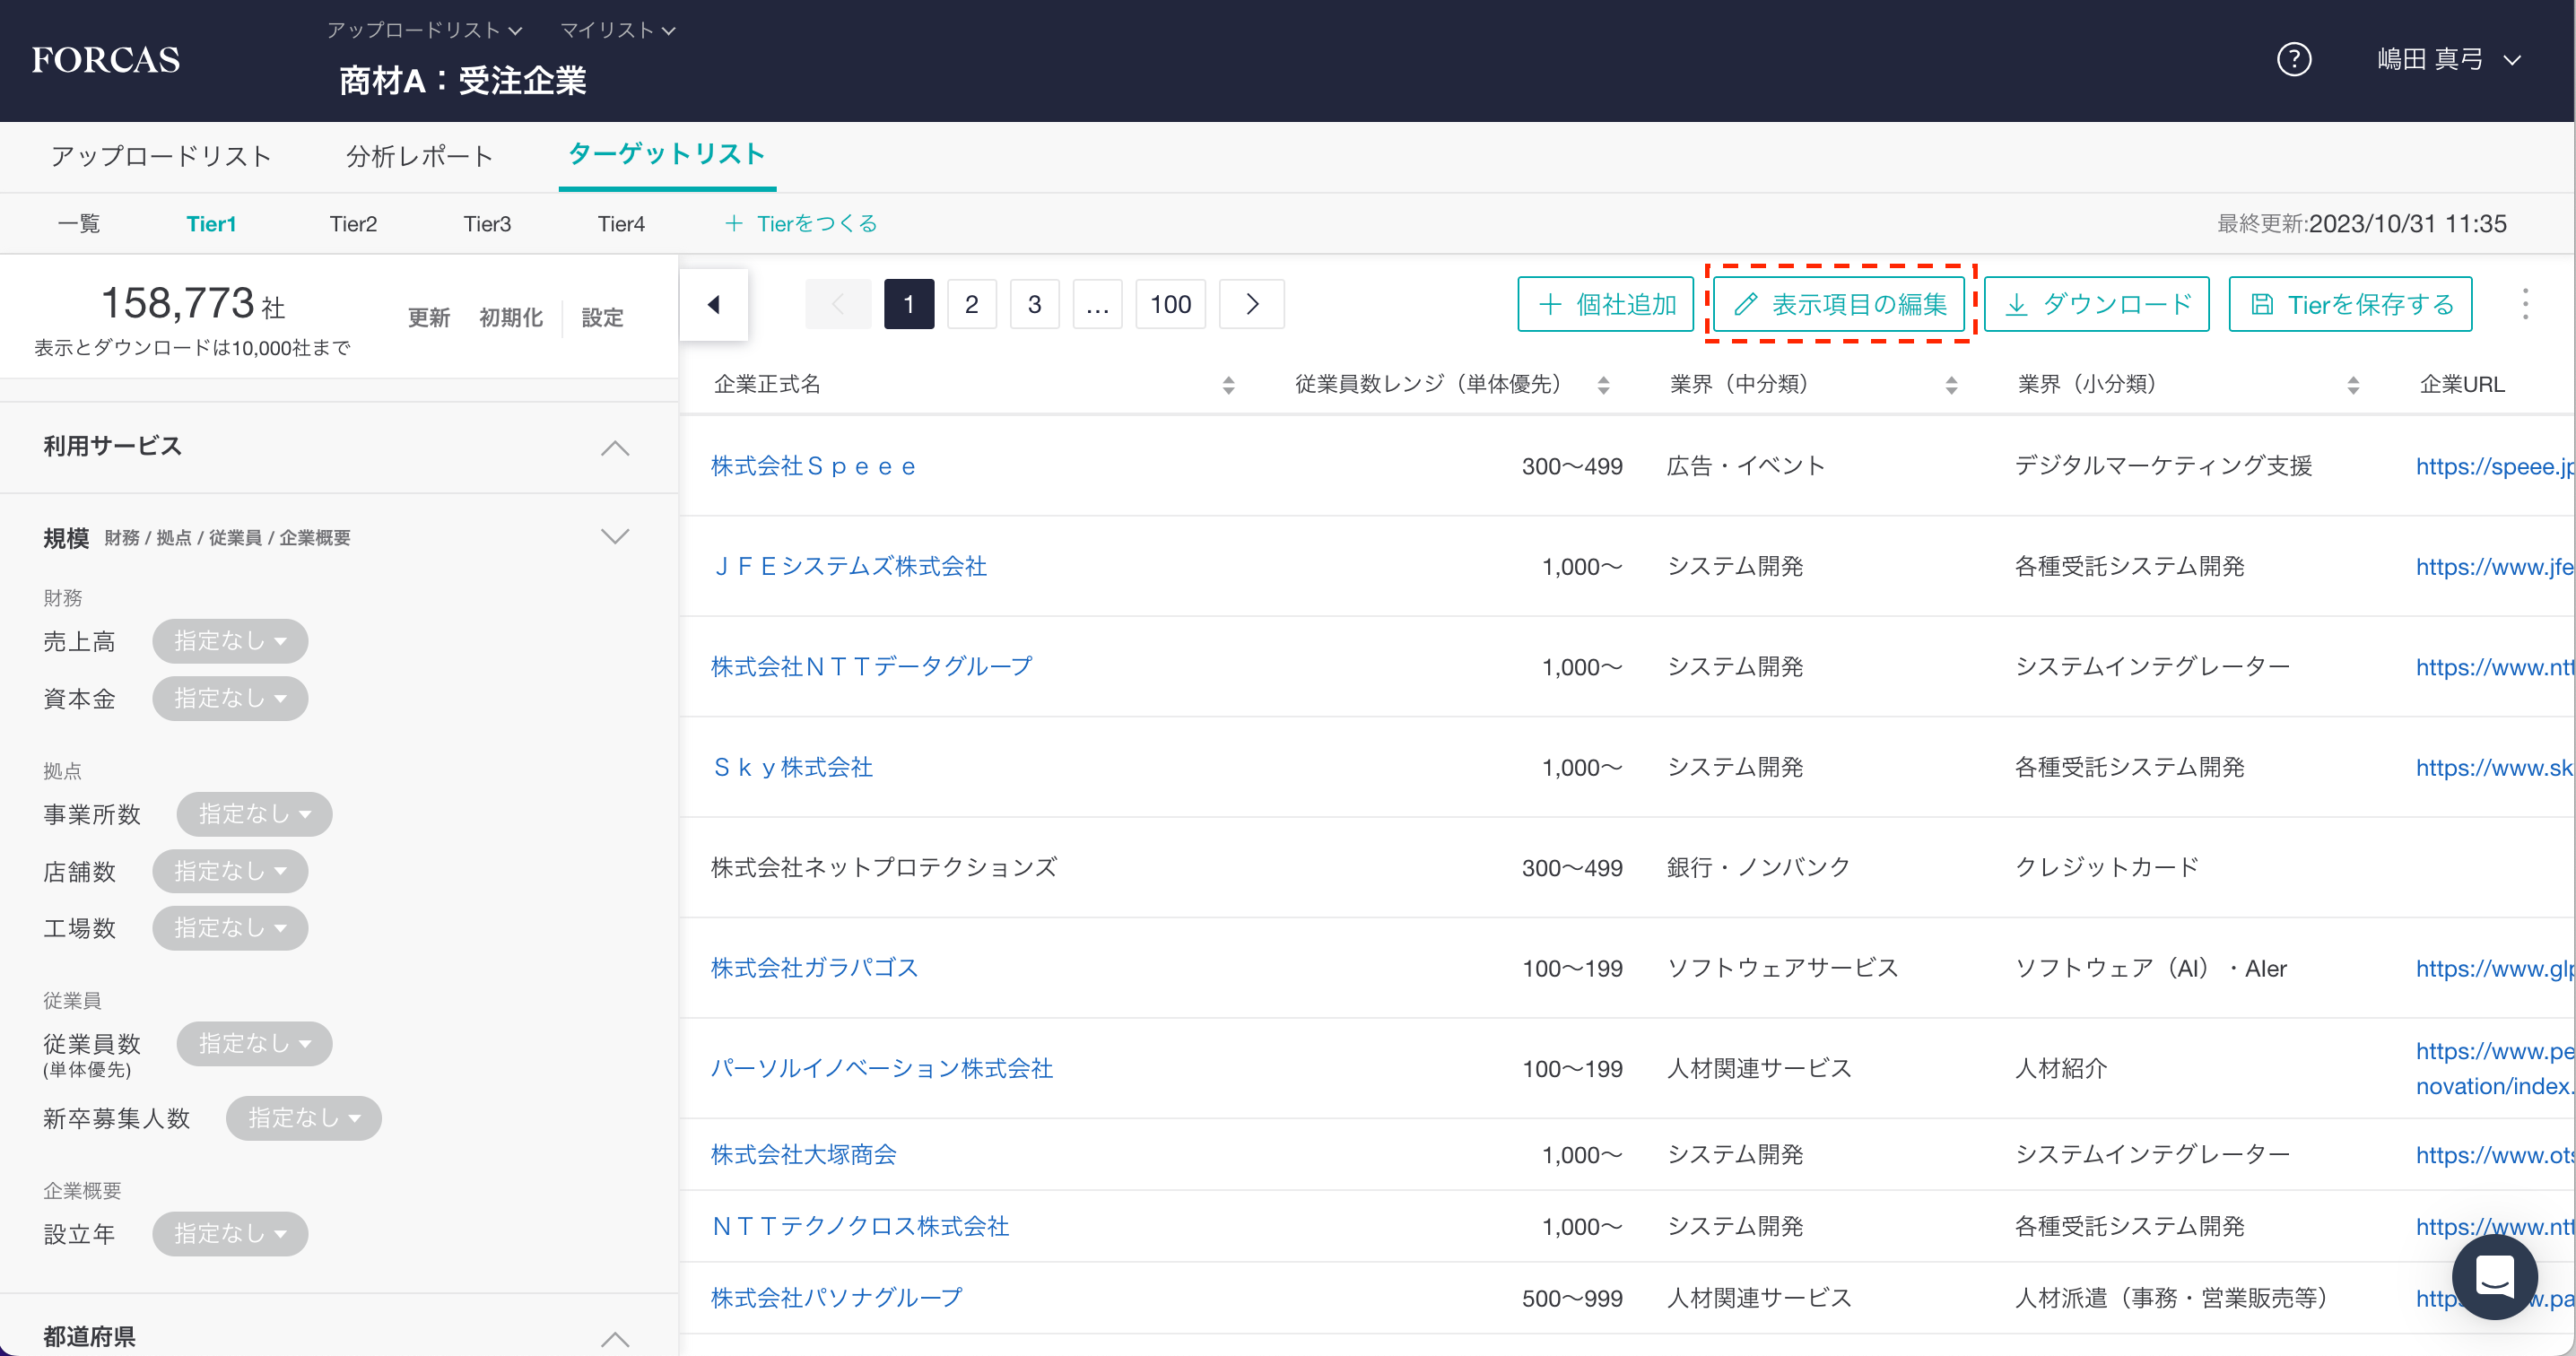This screenshot has height=1356, width=2576.
Task: Collapse the left filter panel arrow
Action: 713,304
